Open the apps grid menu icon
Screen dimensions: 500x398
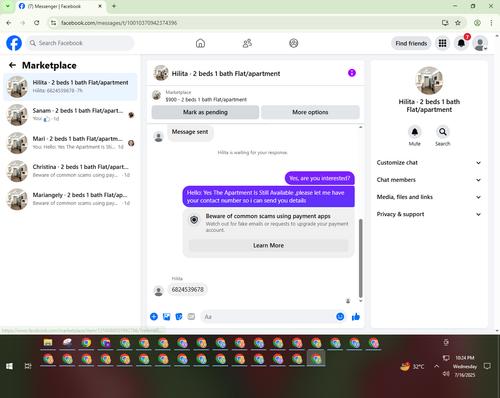point(442,43)
